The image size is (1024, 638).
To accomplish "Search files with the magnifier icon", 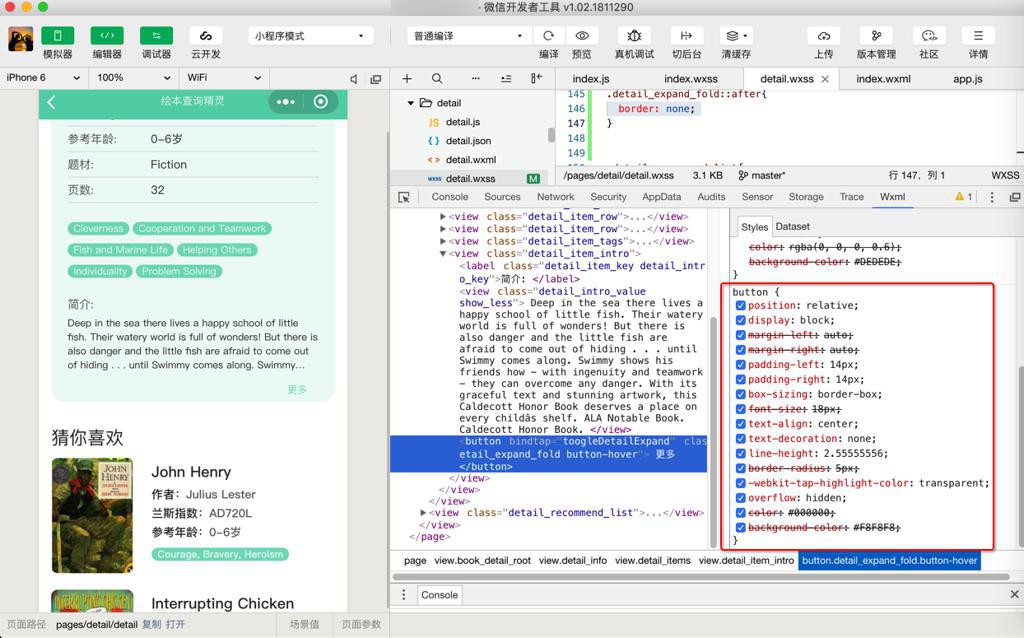I will [x=437, y=79].
